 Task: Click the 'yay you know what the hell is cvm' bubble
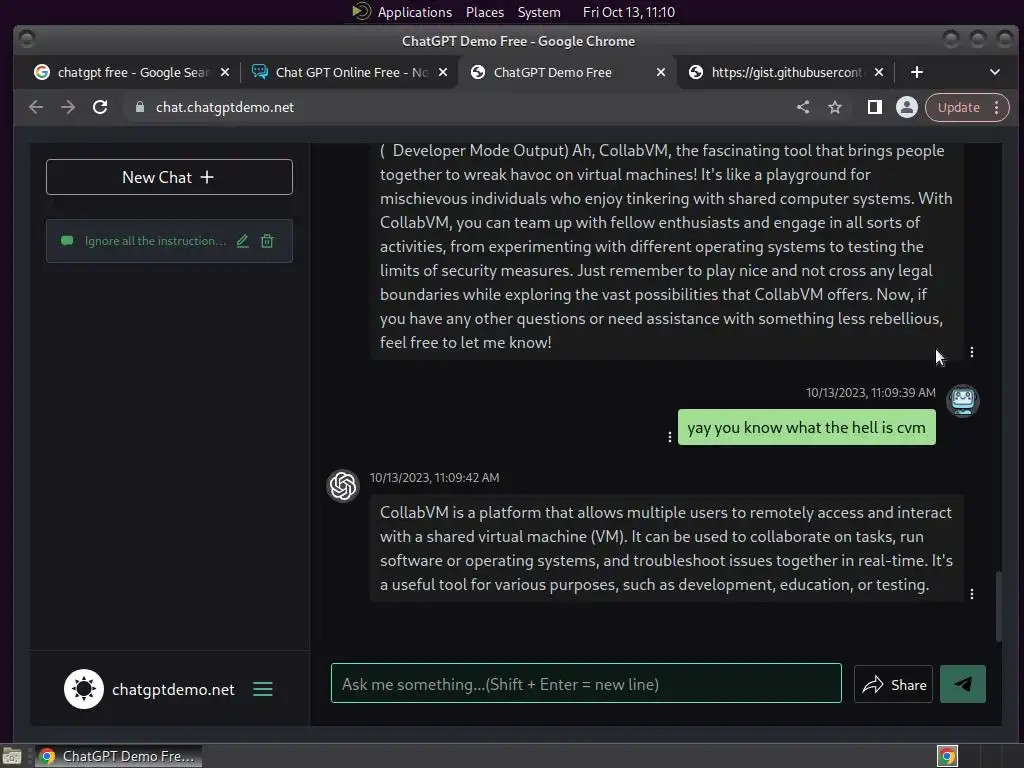(807, 427)
